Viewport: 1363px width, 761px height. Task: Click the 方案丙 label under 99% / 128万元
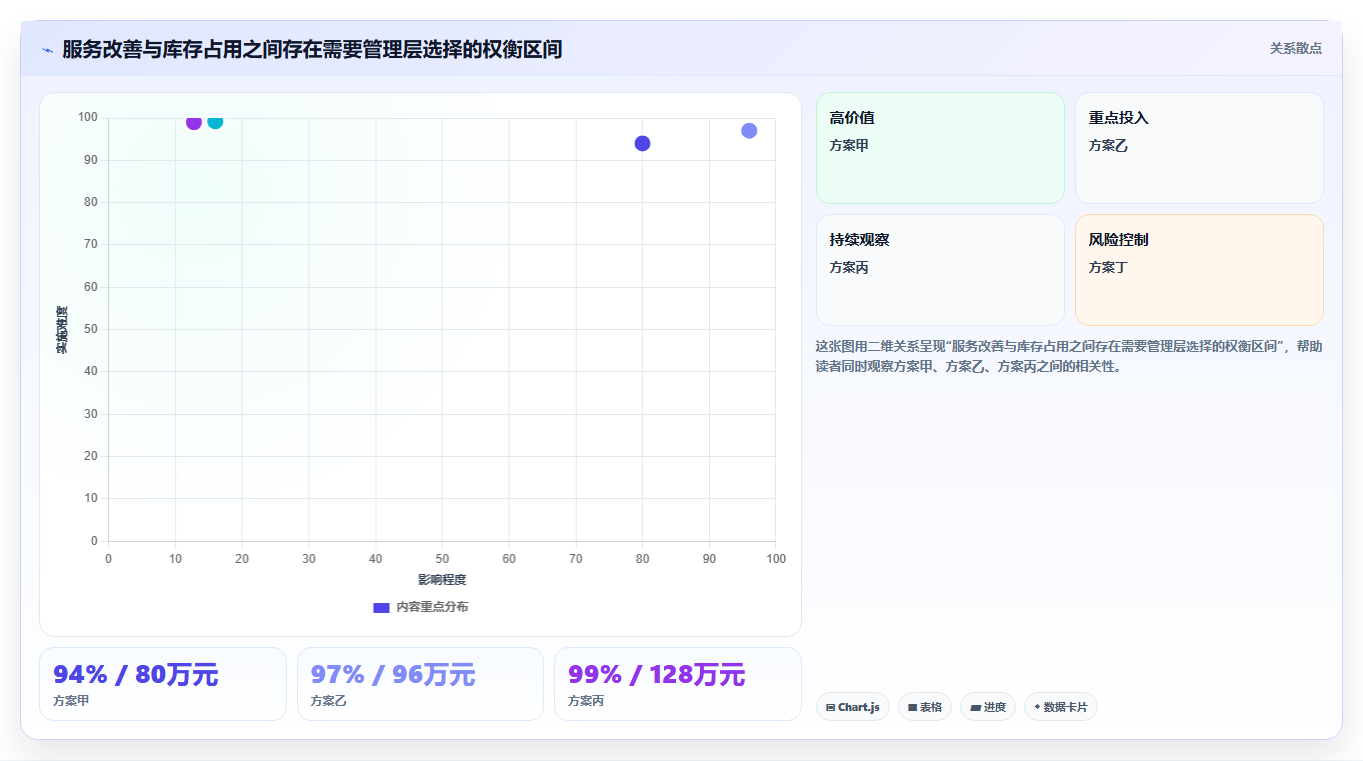click(x=586, y=701)
